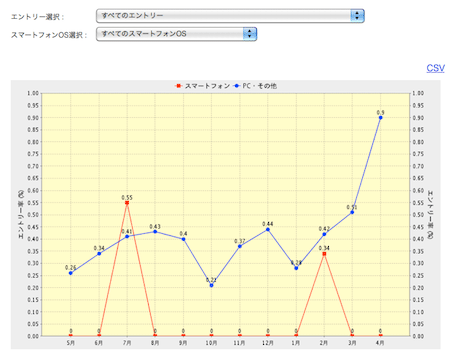Click the stepper arrows on すべてのエントリー
The image size is (454, 360).
[357, 16]
